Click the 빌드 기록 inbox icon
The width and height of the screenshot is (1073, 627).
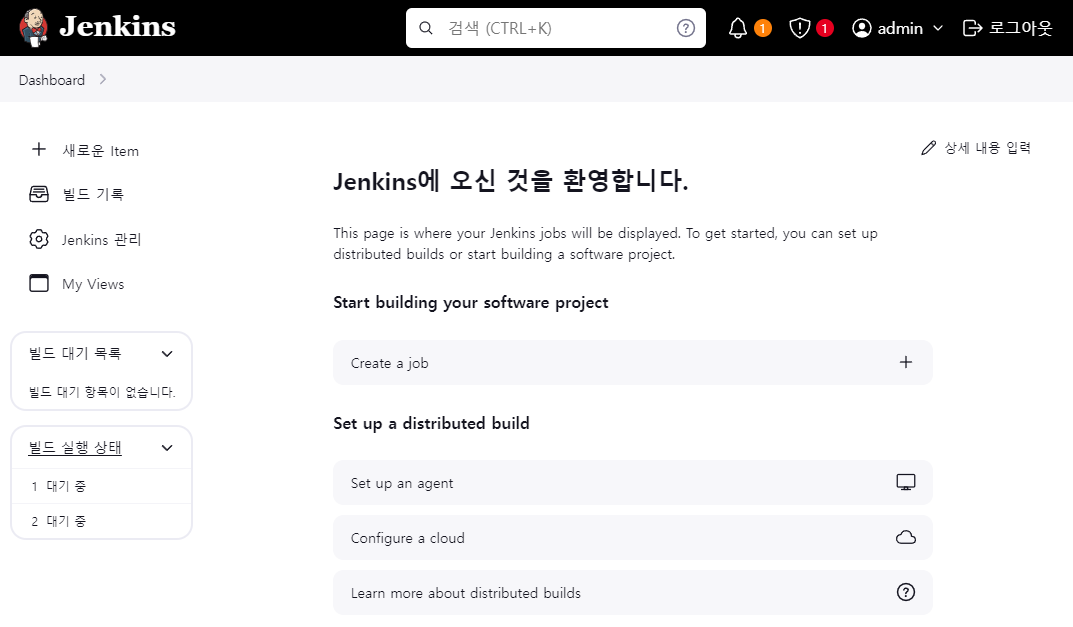(39, 194)
